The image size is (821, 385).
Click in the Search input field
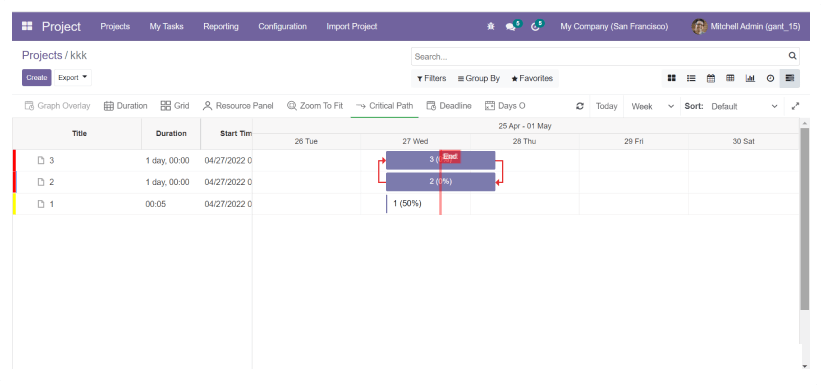tap(600, 57)
